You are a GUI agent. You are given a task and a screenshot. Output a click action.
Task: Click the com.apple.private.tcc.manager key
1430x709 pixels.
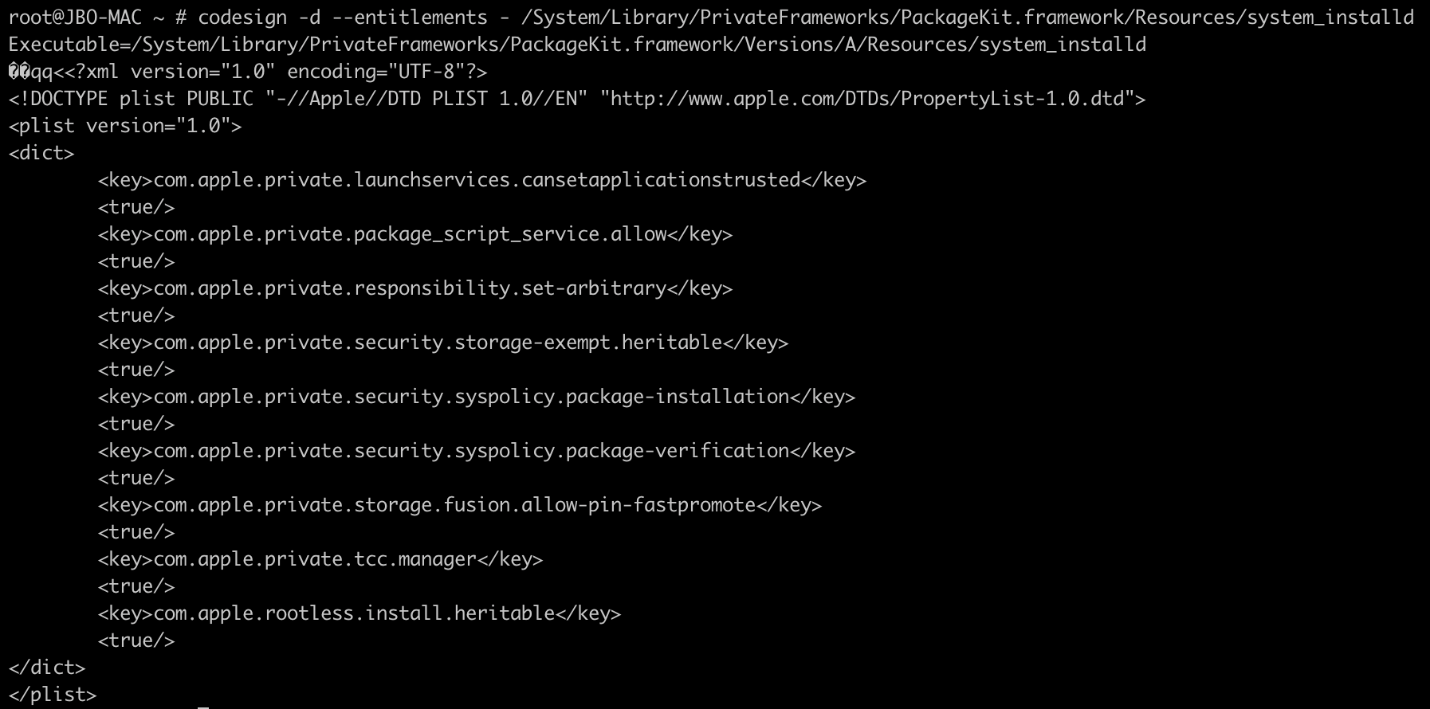(x=320, y=559)
